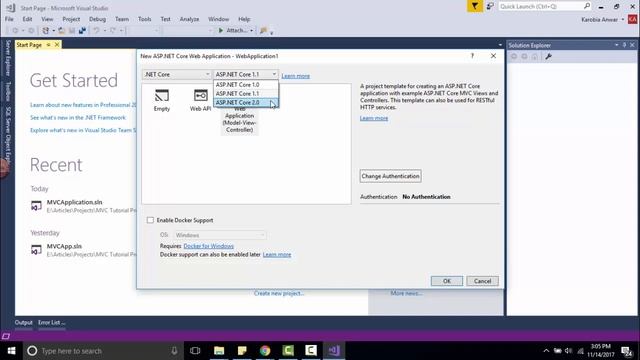
Task: Open Karobia Anwar account dropdown
Action: (623, 19)
